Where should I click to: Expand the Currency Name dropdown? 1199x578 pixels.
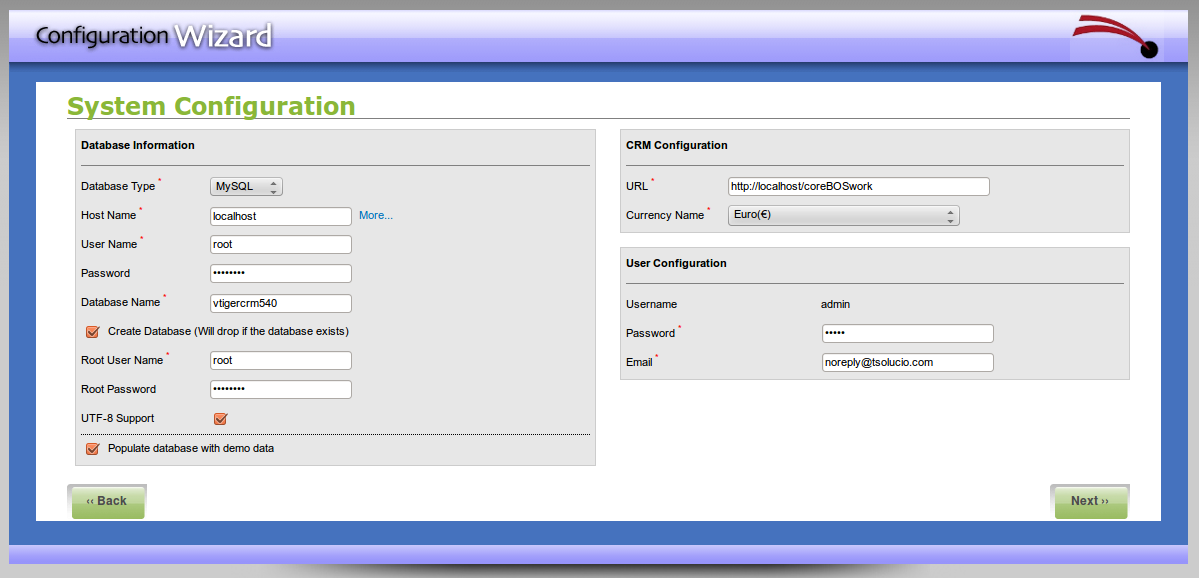(843, 216)
